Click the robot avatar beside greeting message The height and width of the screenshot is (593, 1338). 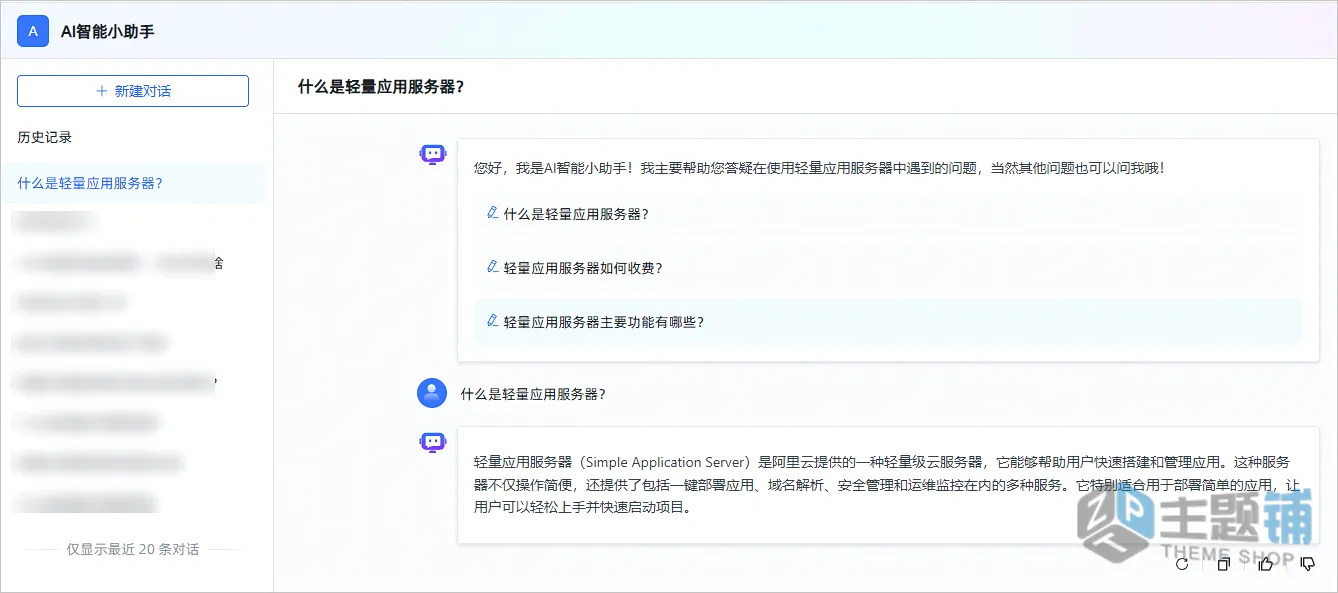tap(432, 154)
